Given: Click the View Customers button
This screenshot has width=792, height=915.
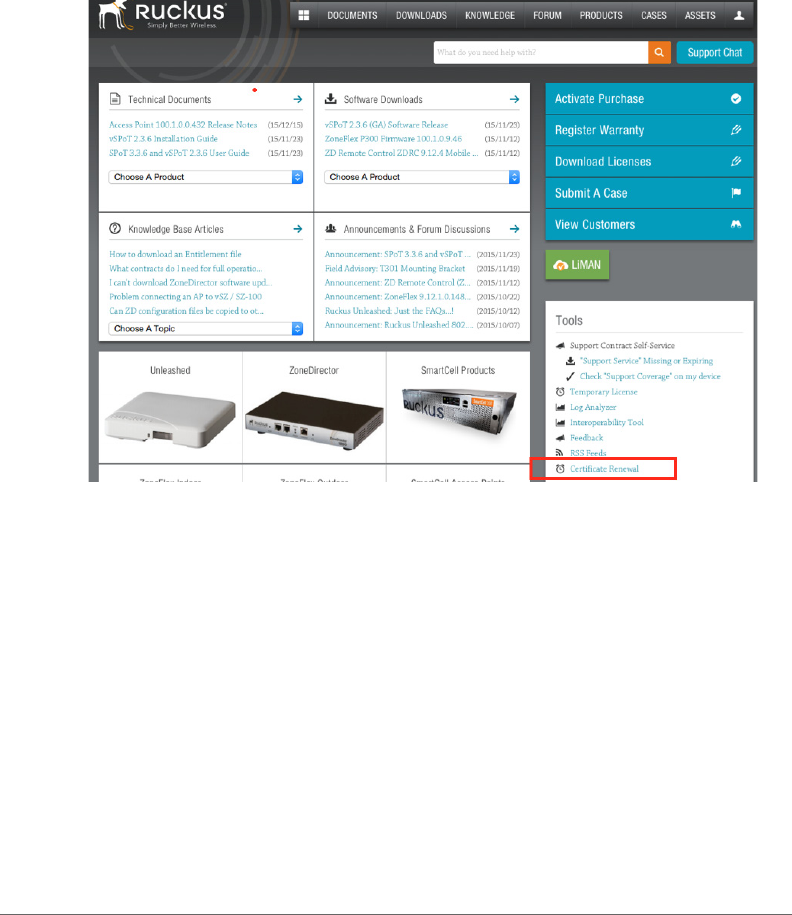Looking at the screenshot, I should pos(650,225).
